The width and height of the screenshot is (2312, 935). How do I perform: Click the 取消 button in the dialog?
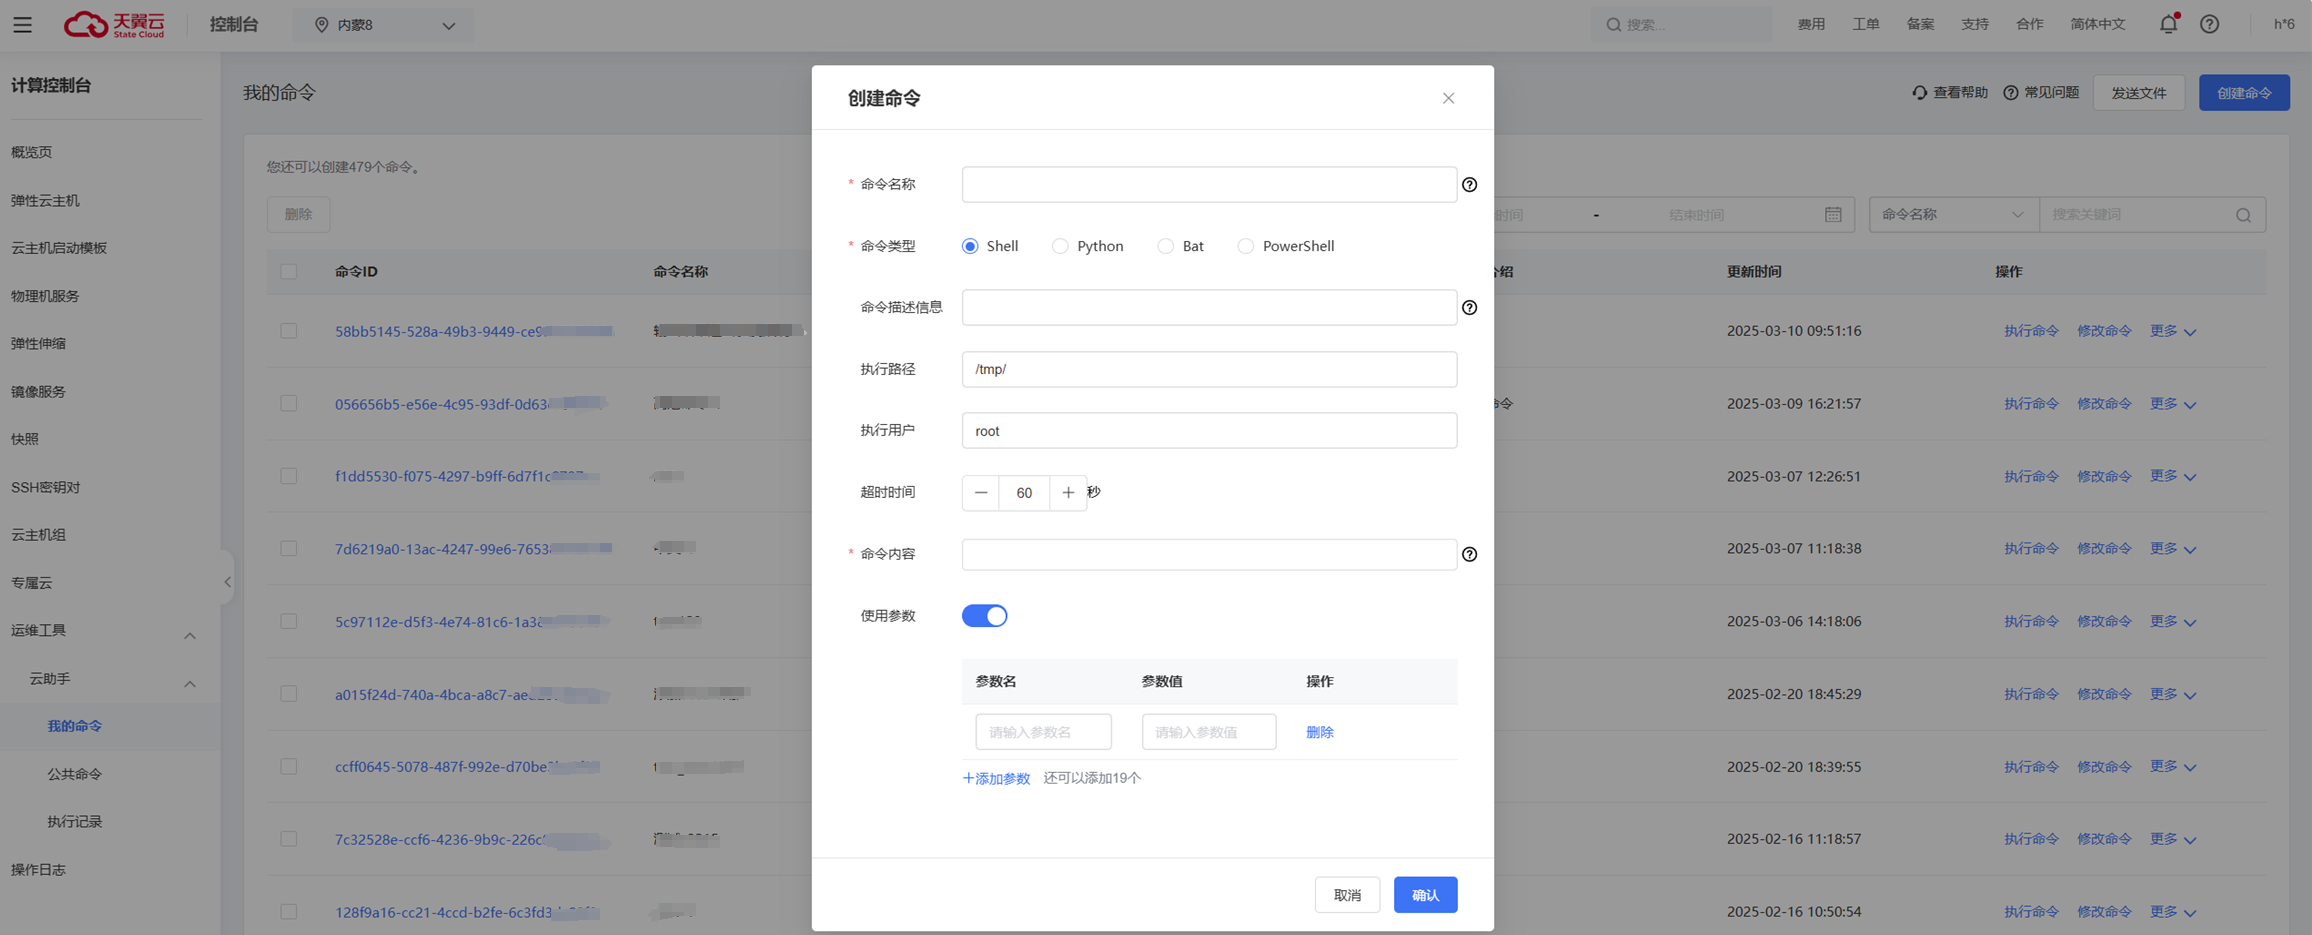point(1347,895)
